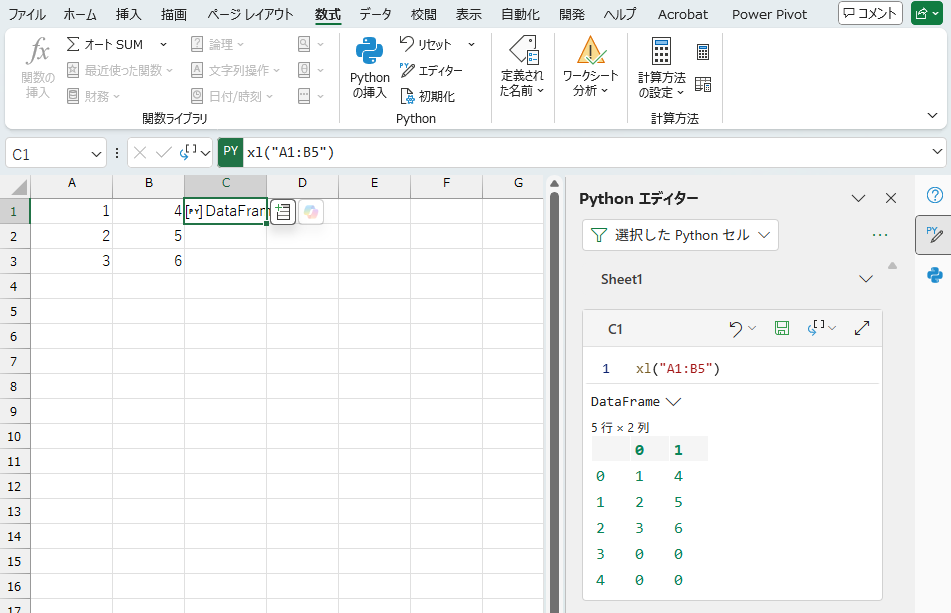
Task: Click the 初期化 icon in the Python group
Action: pyautogui.click(x=408, y=95)
